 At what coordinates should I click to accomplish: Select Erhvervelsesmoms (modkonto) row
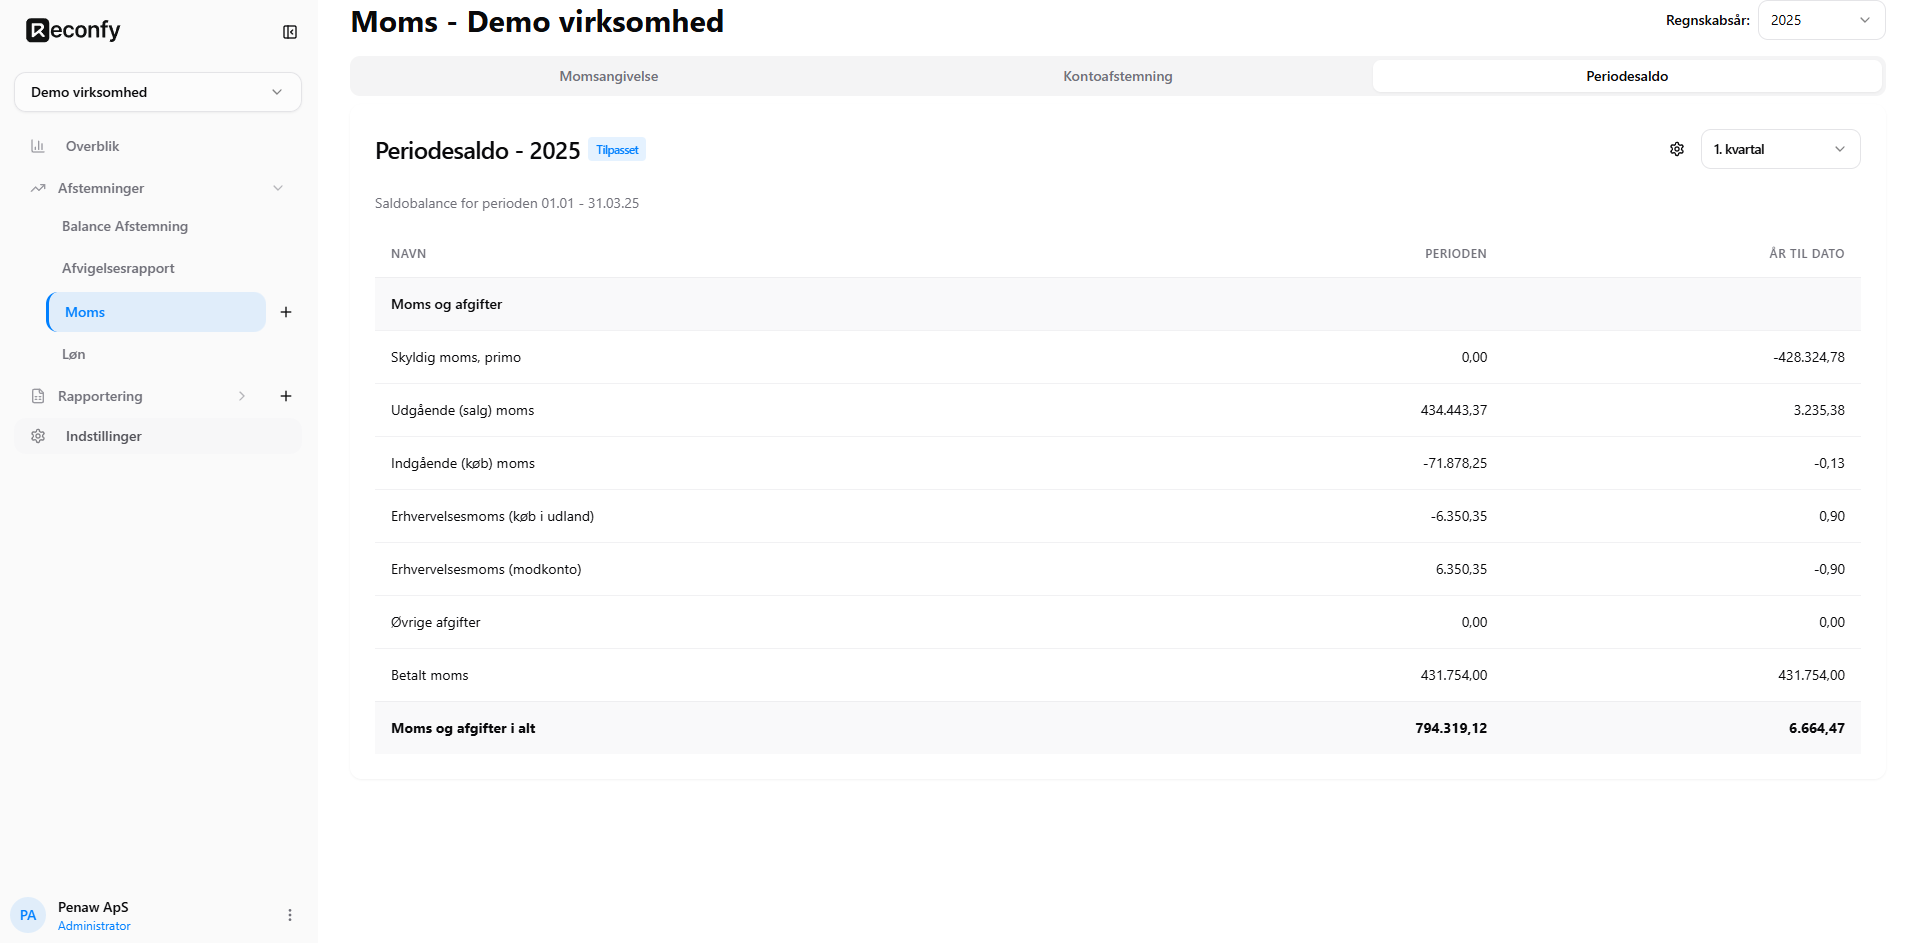click(x=1118, y=569)
